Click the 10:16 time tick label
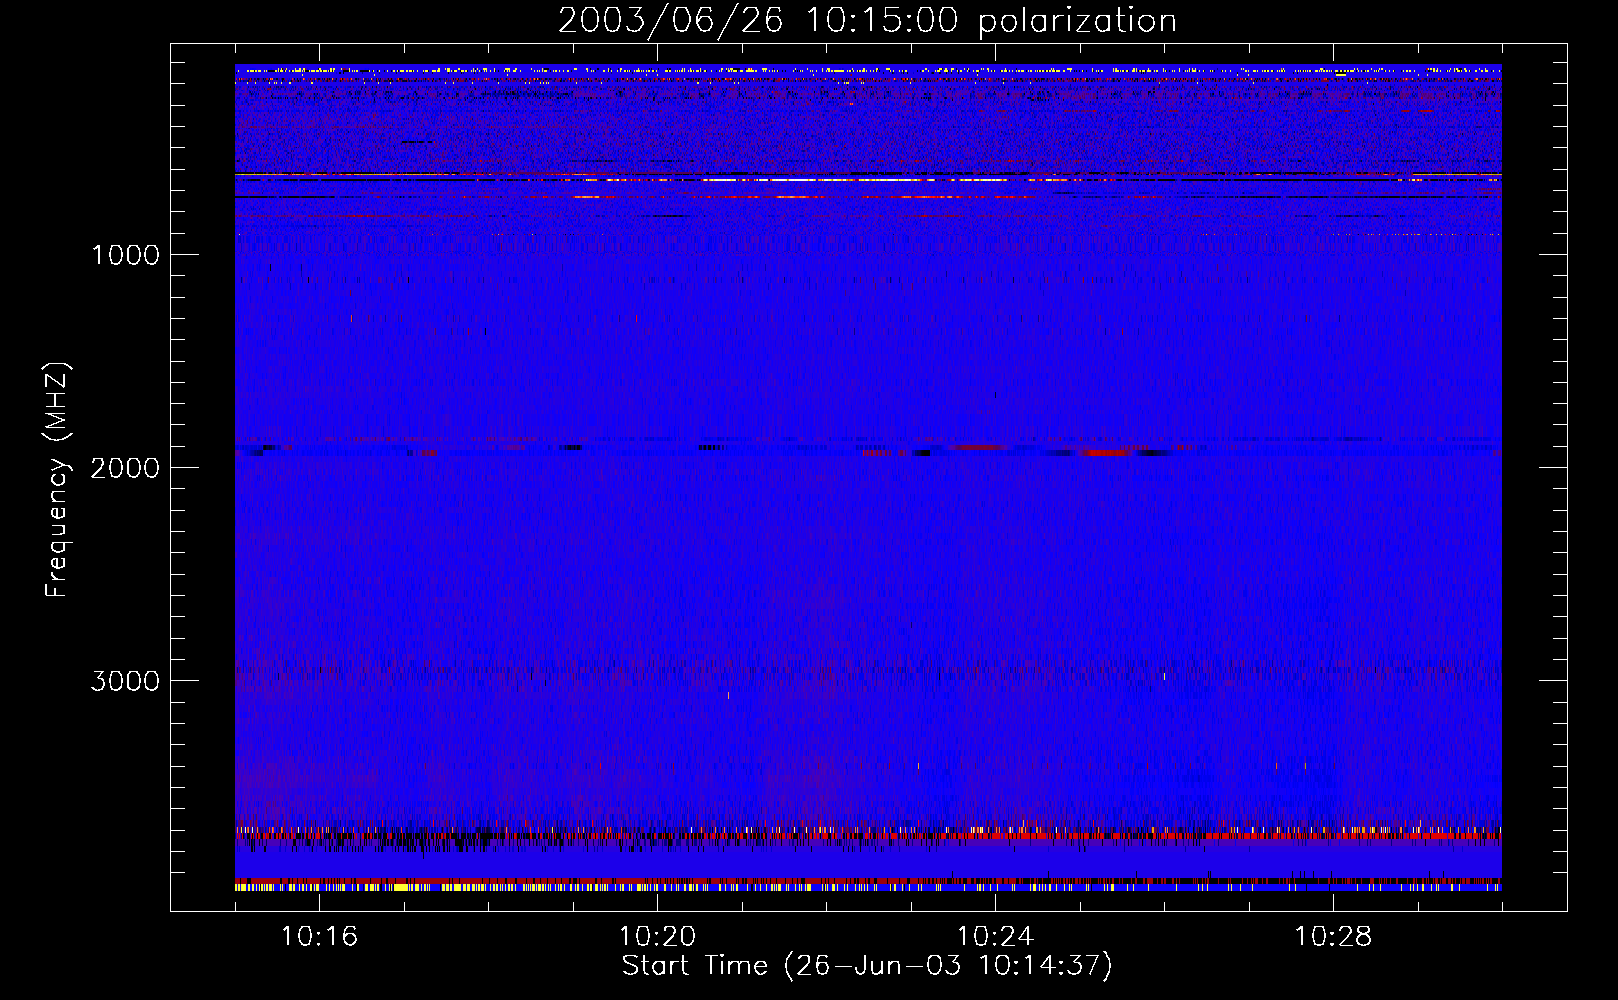Image resolution: width=1618 pixels, height=1000 pixels. coord(319,937)
